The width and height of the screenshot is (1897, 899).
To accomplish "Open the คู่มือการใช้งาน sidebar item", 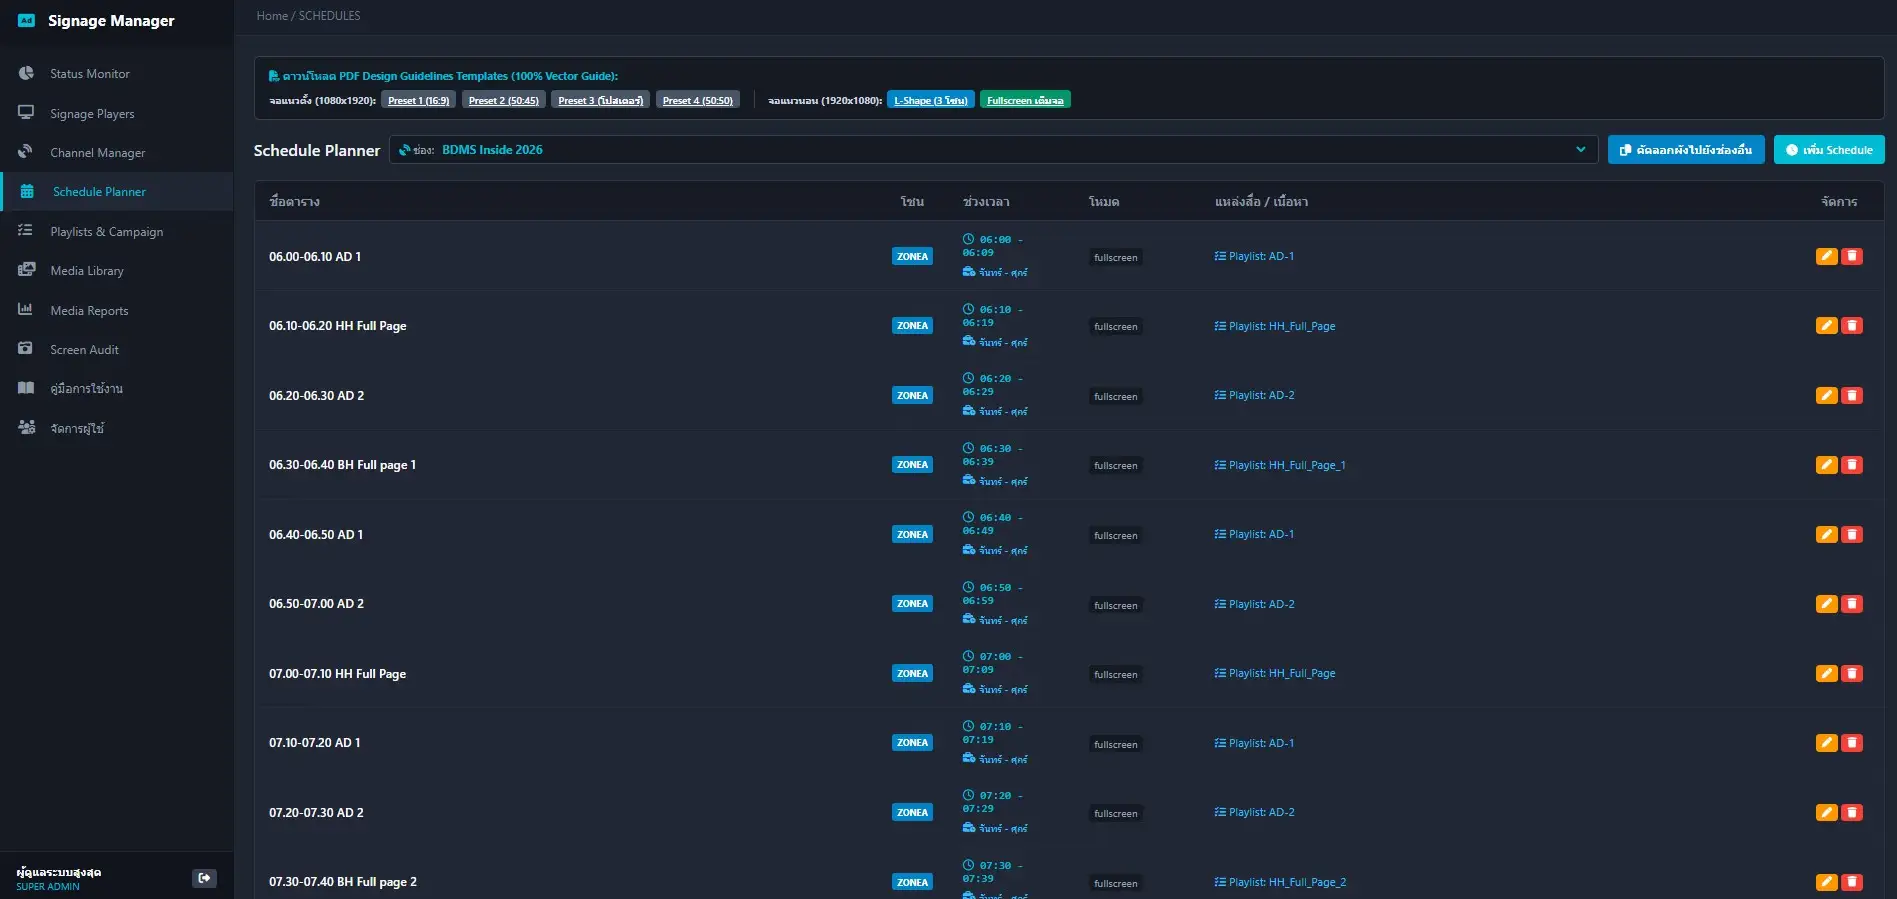I will coord(117,388).
